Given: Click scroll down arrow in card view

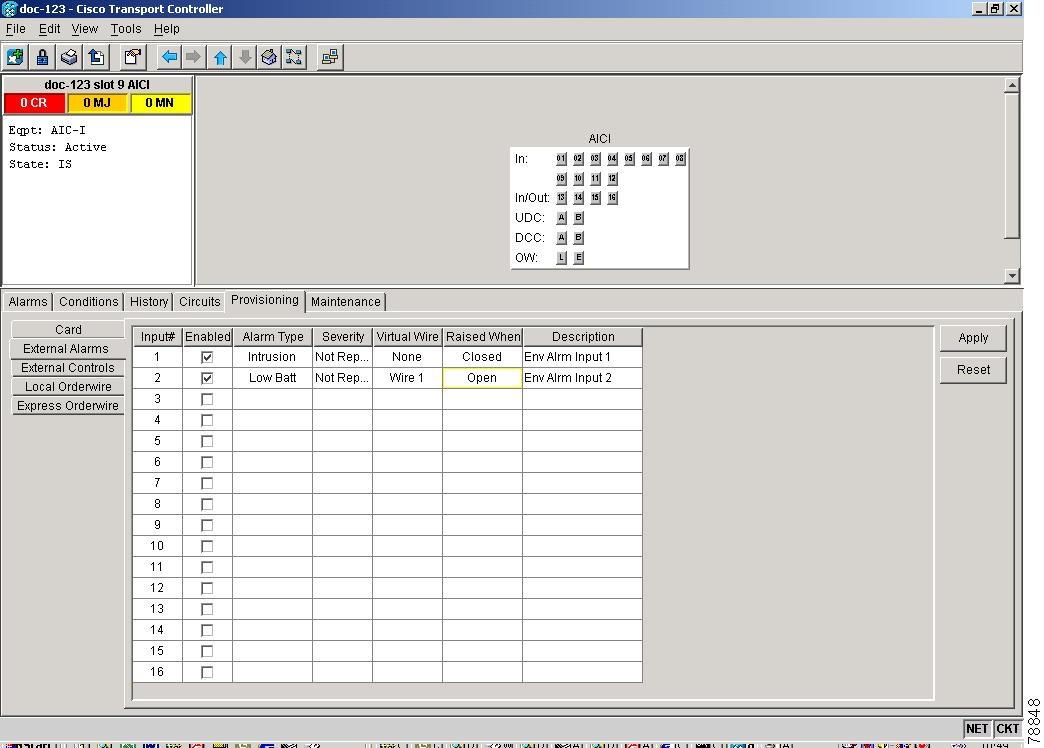Looking at the screenshot, I should point(1012,275).
